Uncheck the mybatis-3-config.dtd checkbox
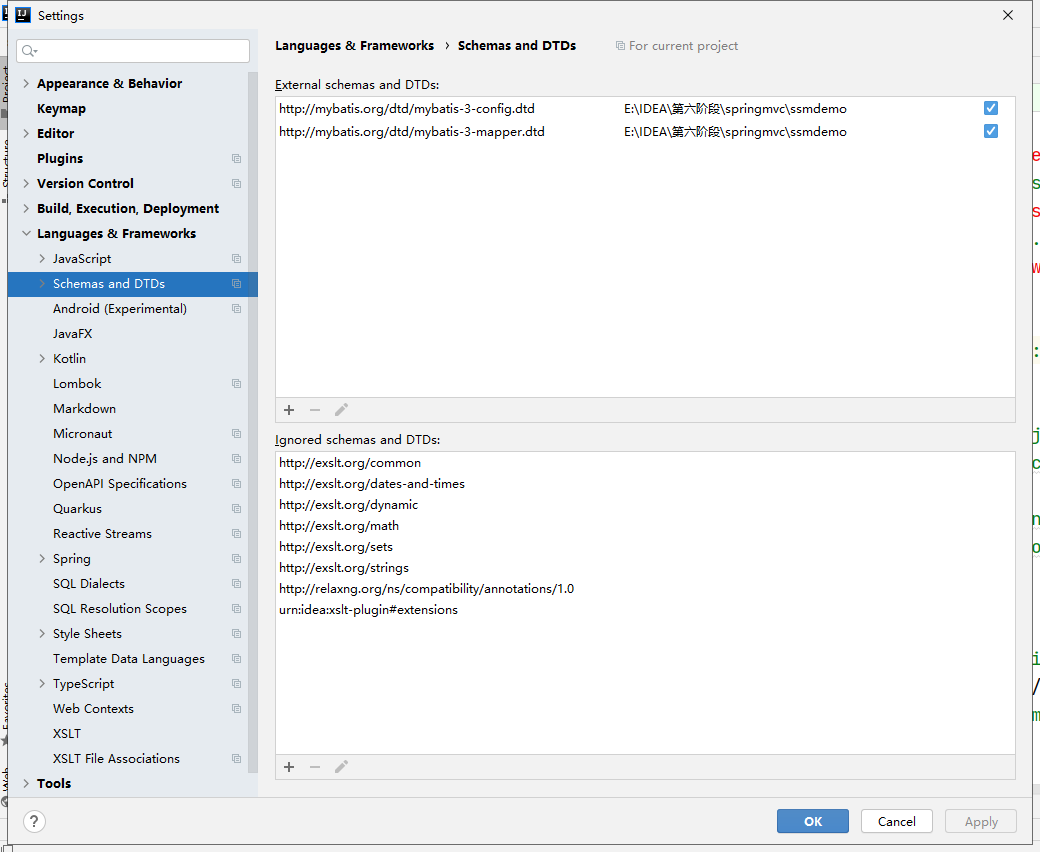 click(991, 108)
